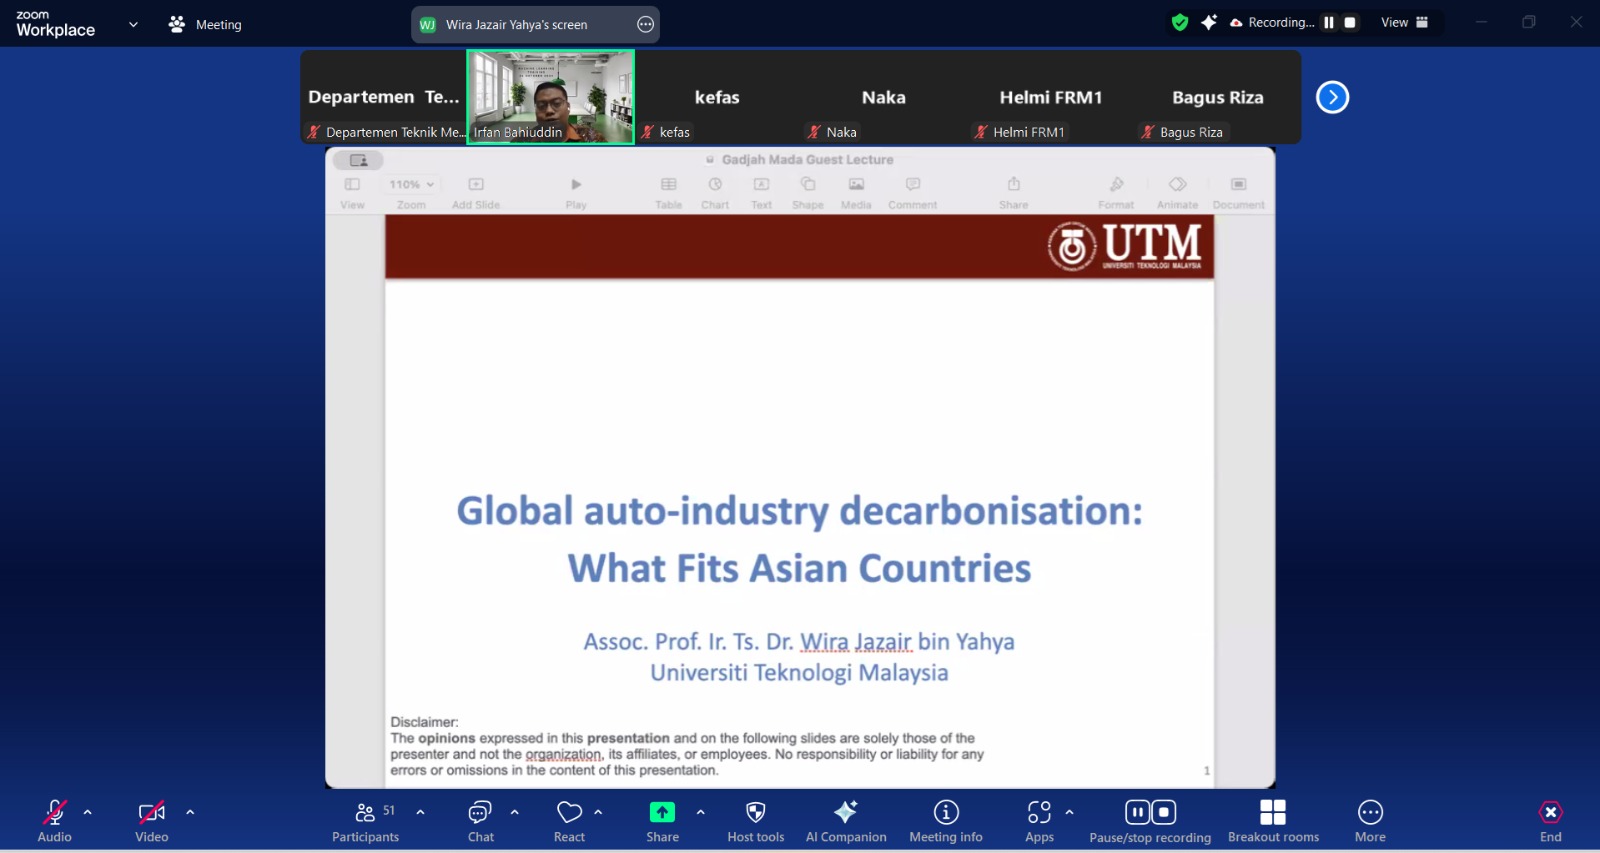Select Irfan Bahiuddin's video thumbnail
The width and height of the screenshot is (1600, 853).
(550, 97)
